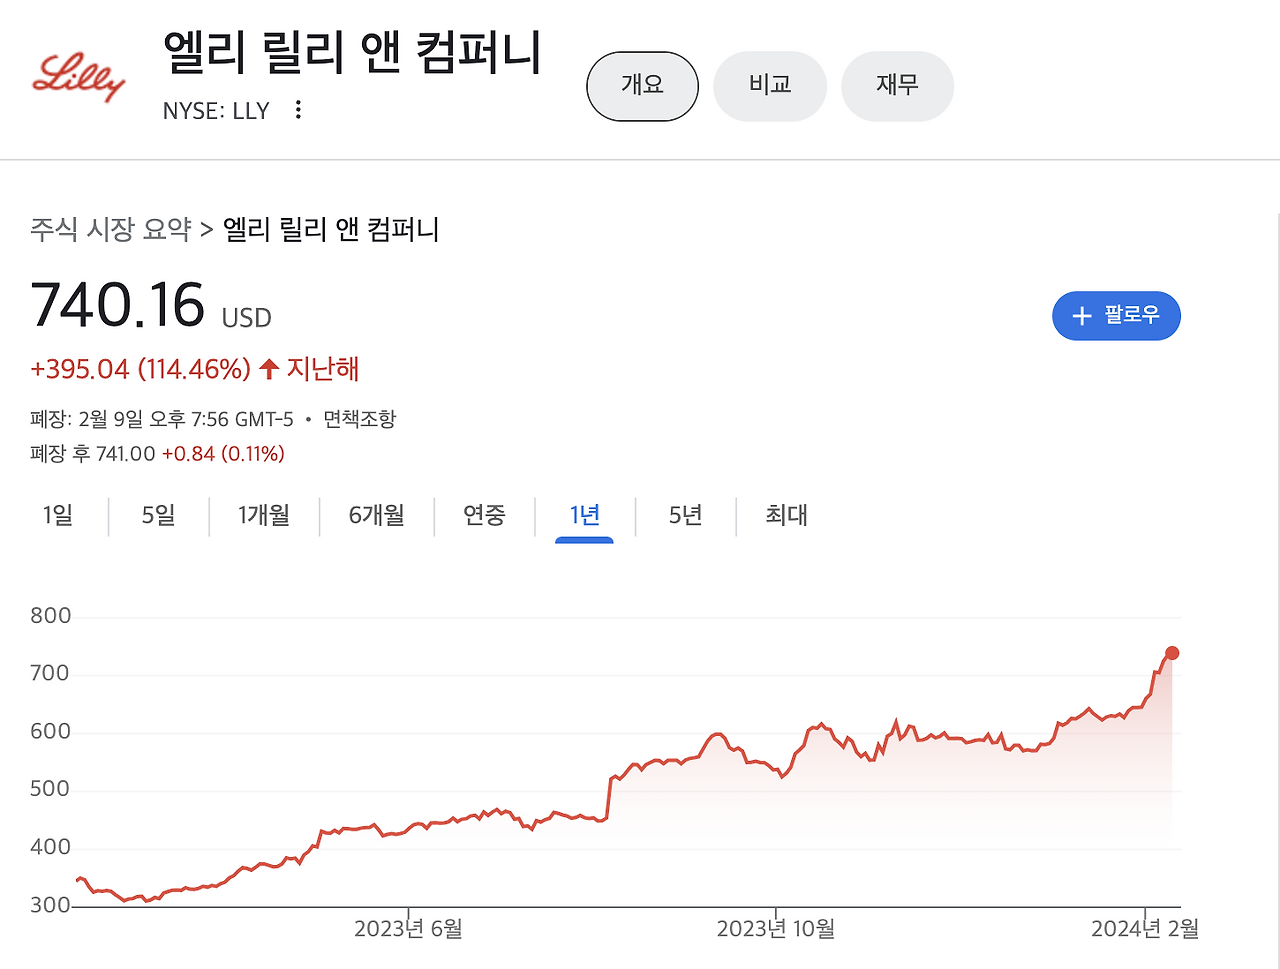Open the three-dot options menu beside NYSE: LLY
The image size is (1280, 969).
298,110
